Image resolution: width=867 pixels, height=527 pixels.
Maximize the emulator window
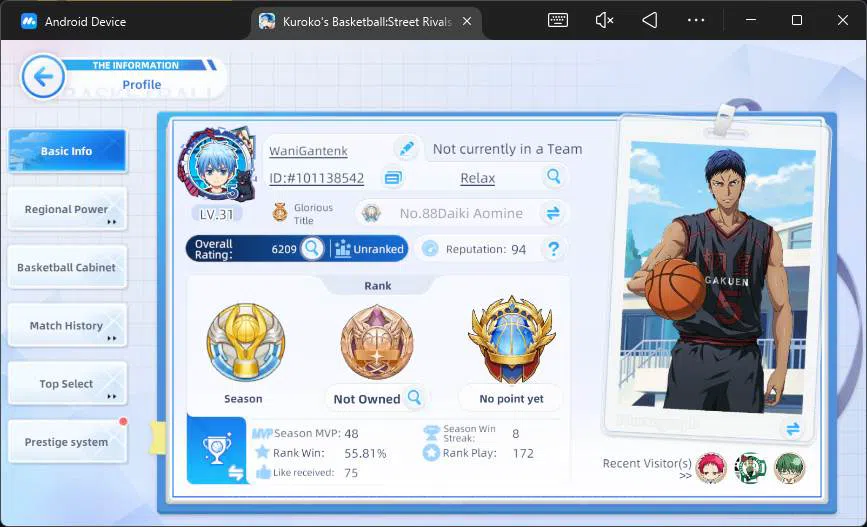pyautogui.click(x=797, y=20)
